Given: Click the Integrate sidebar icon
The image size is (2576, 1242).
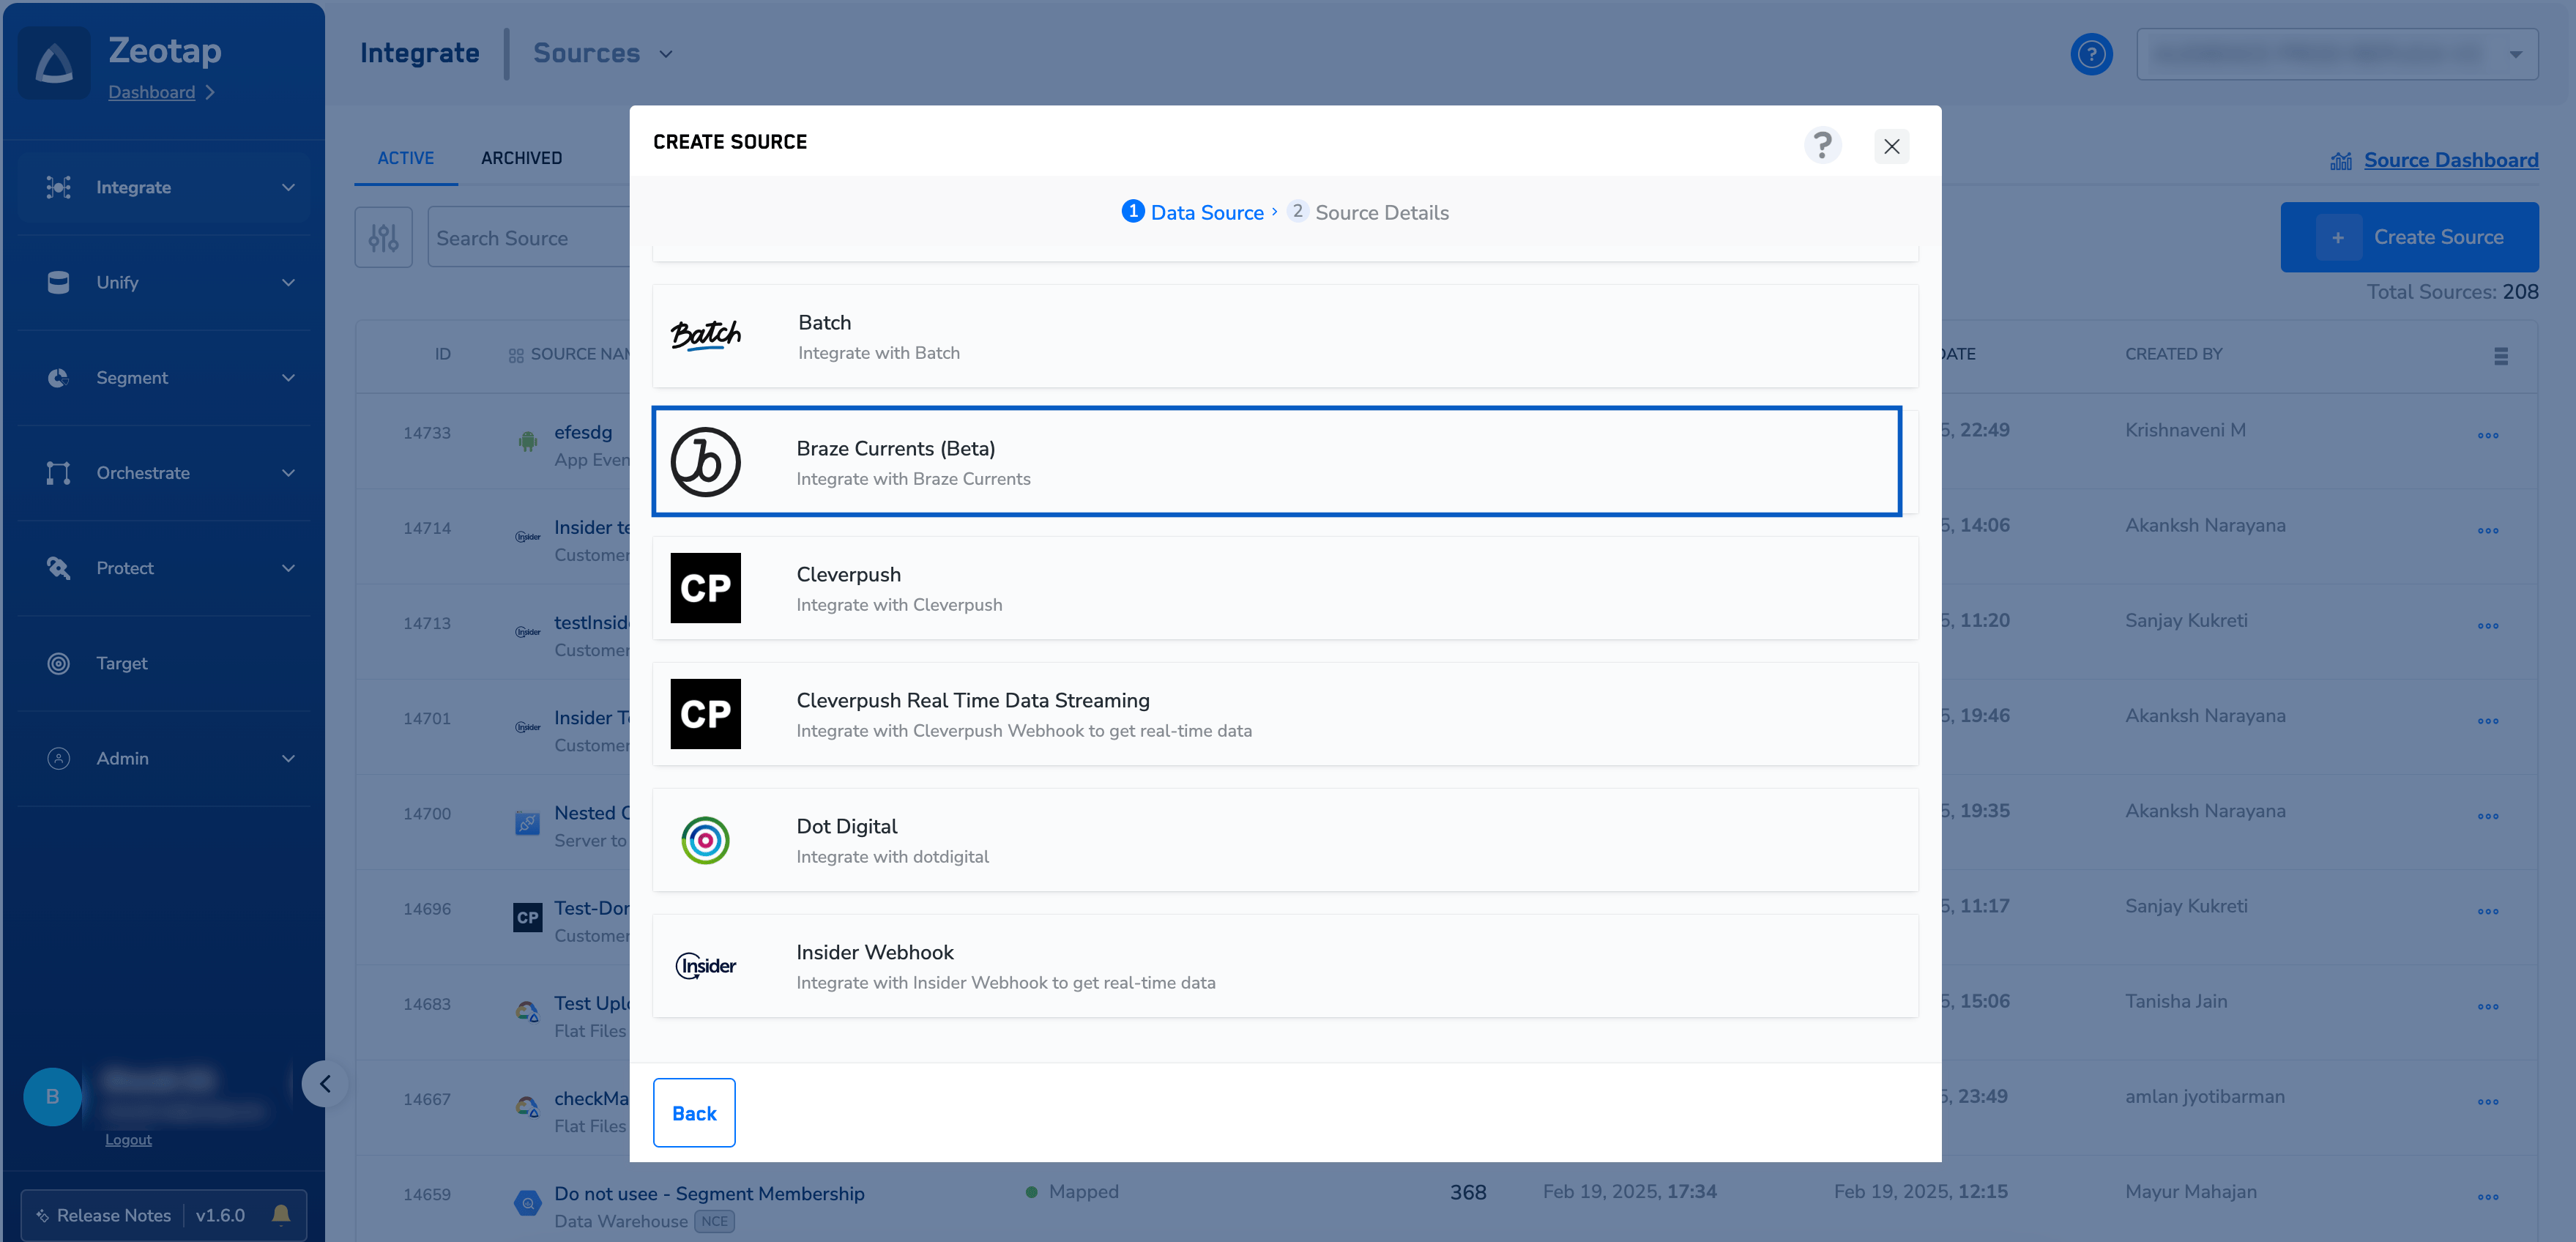Looking at the screenshot, I should (x=58, y=187).
